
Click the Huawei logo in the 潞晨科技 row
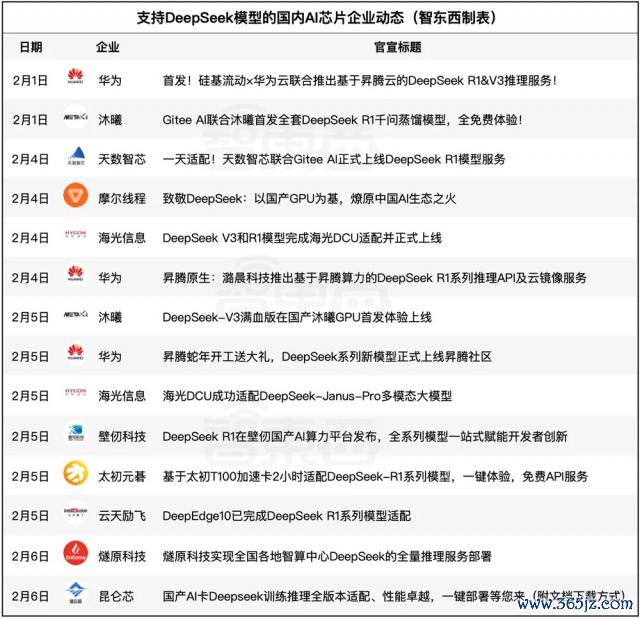(76, 274)
